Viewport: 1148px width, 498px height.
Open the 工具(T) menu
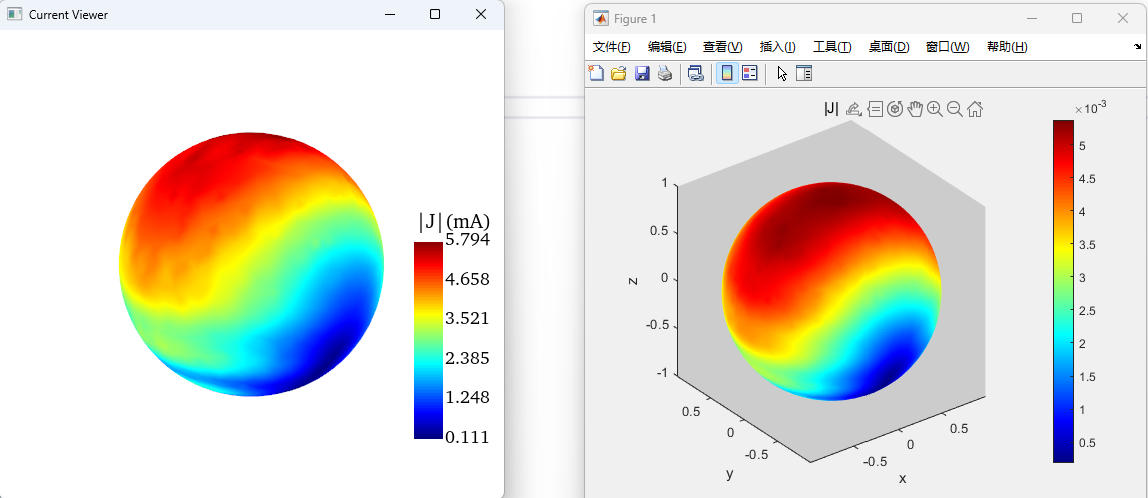click(x=831, y=47)
